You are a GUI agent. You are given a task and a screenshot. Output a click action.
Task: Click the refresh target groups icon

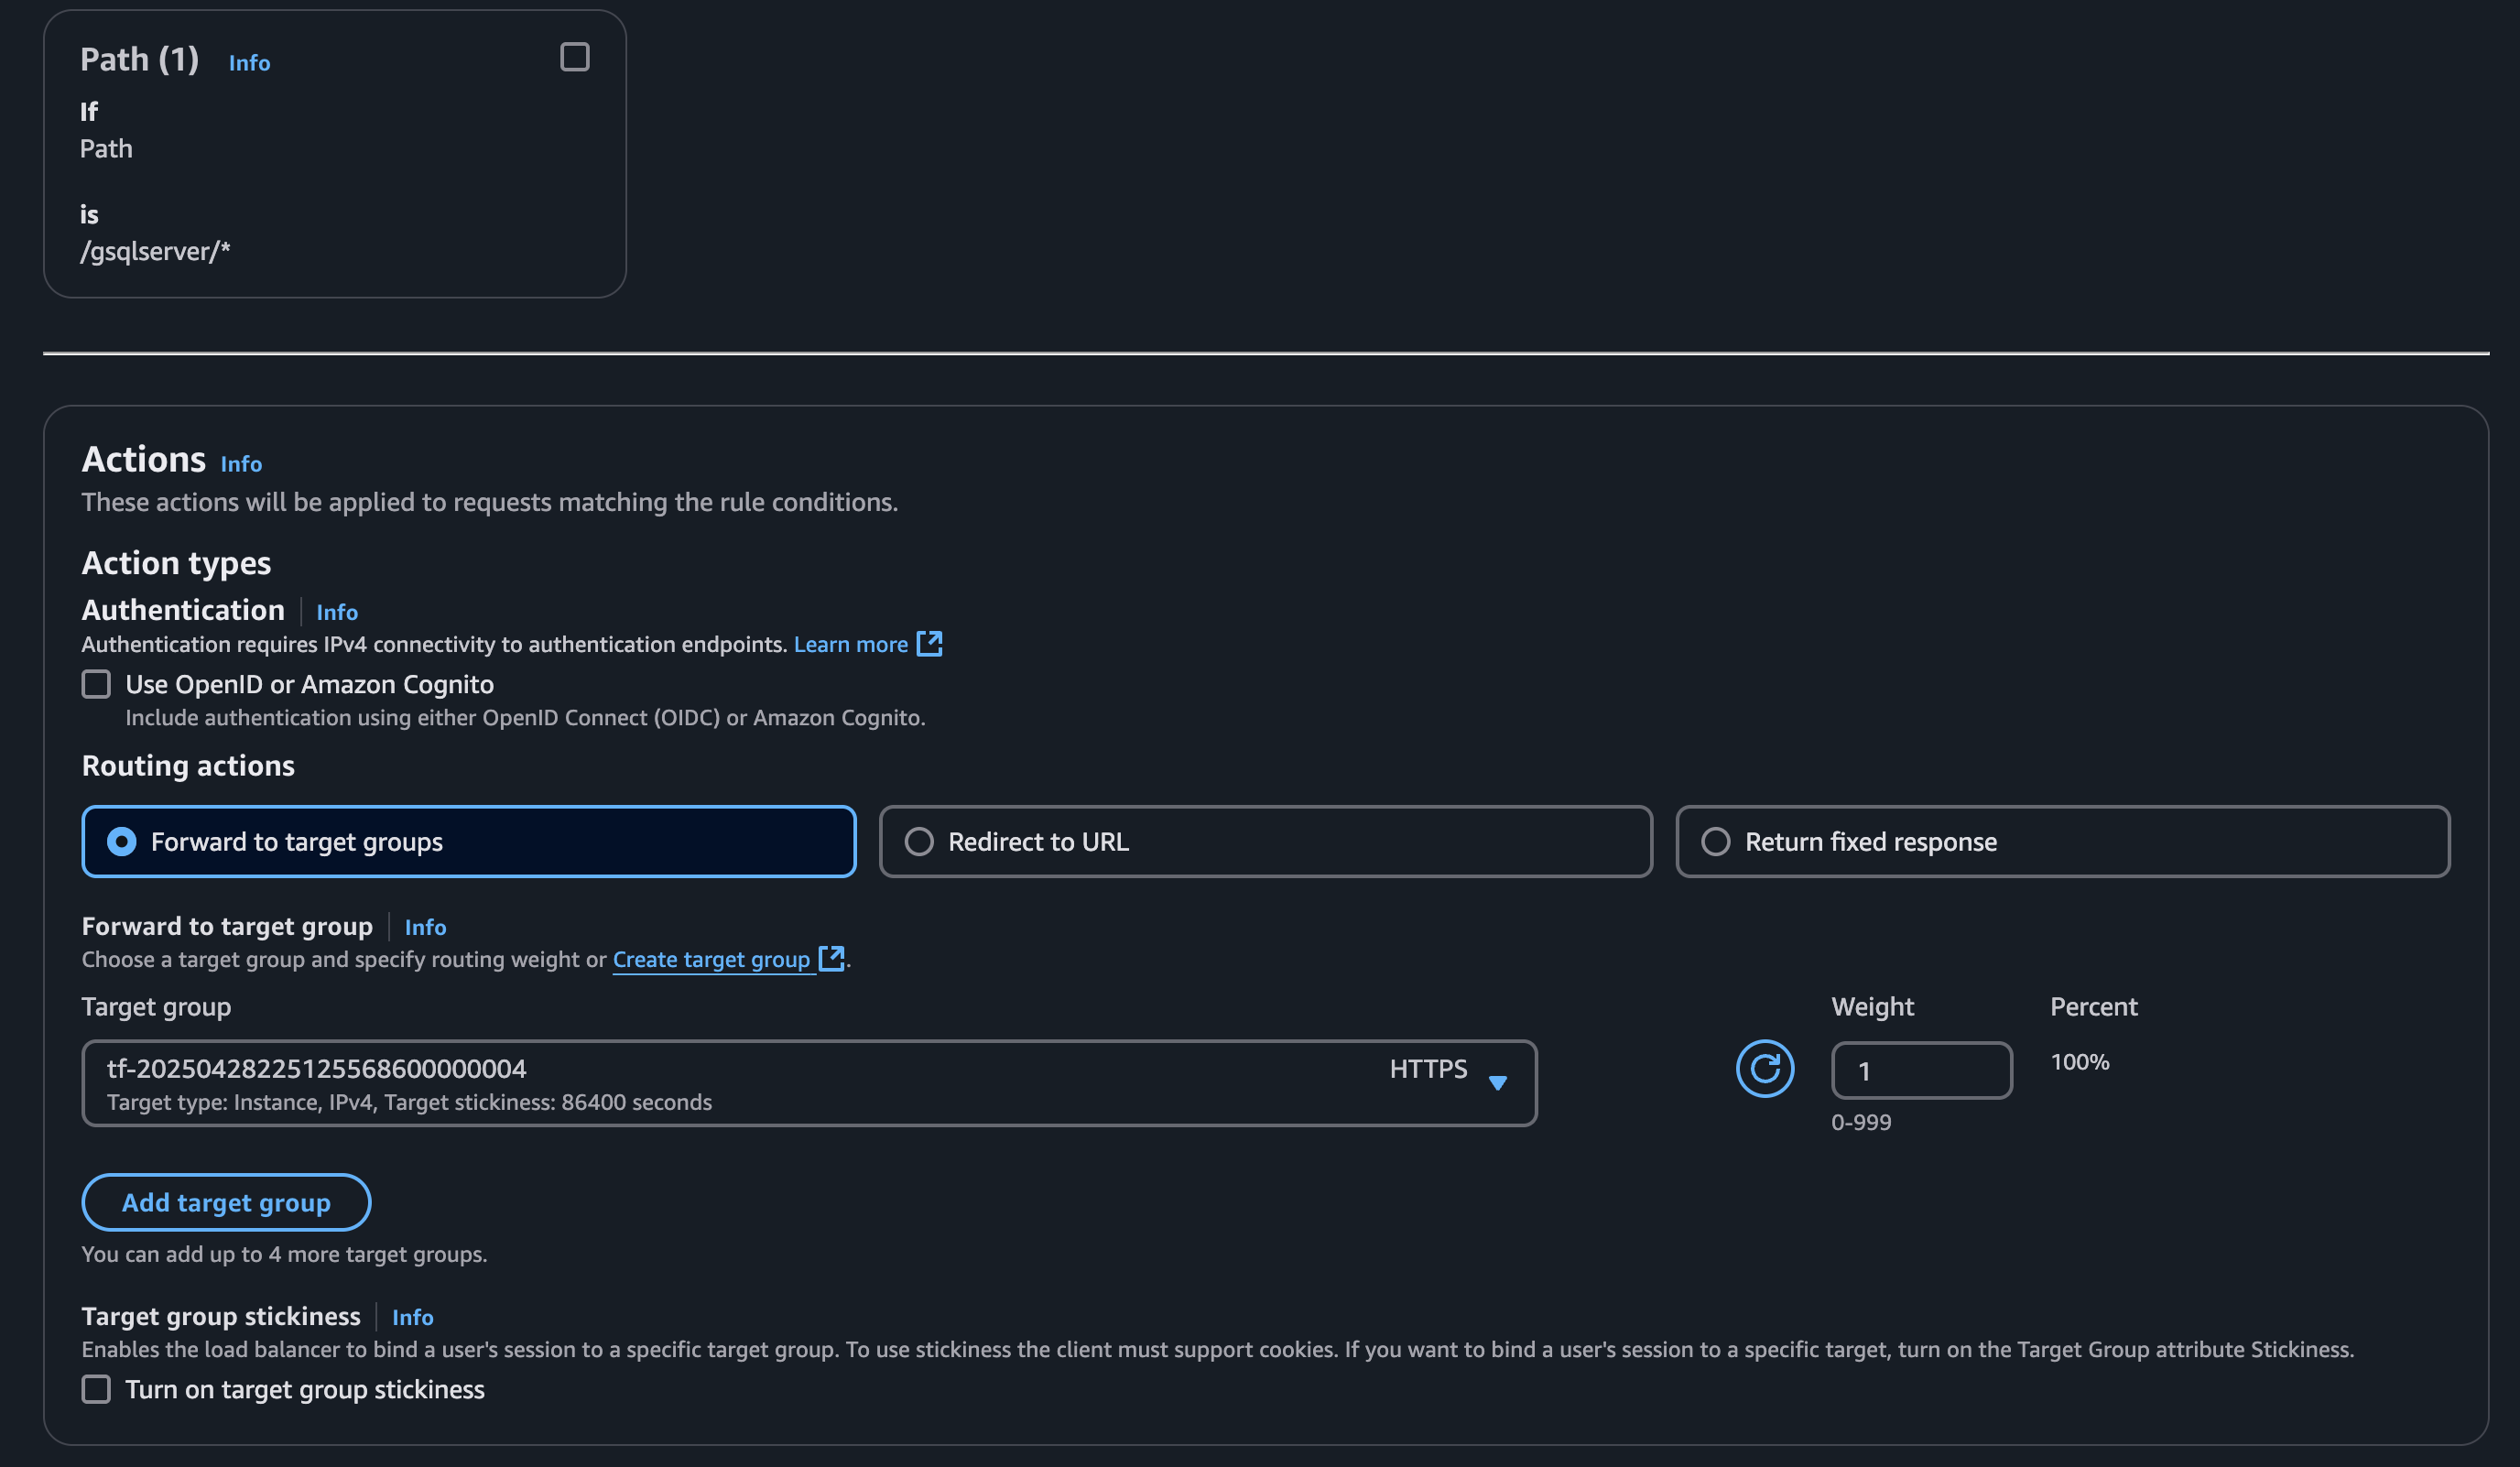point(1764,1069)
